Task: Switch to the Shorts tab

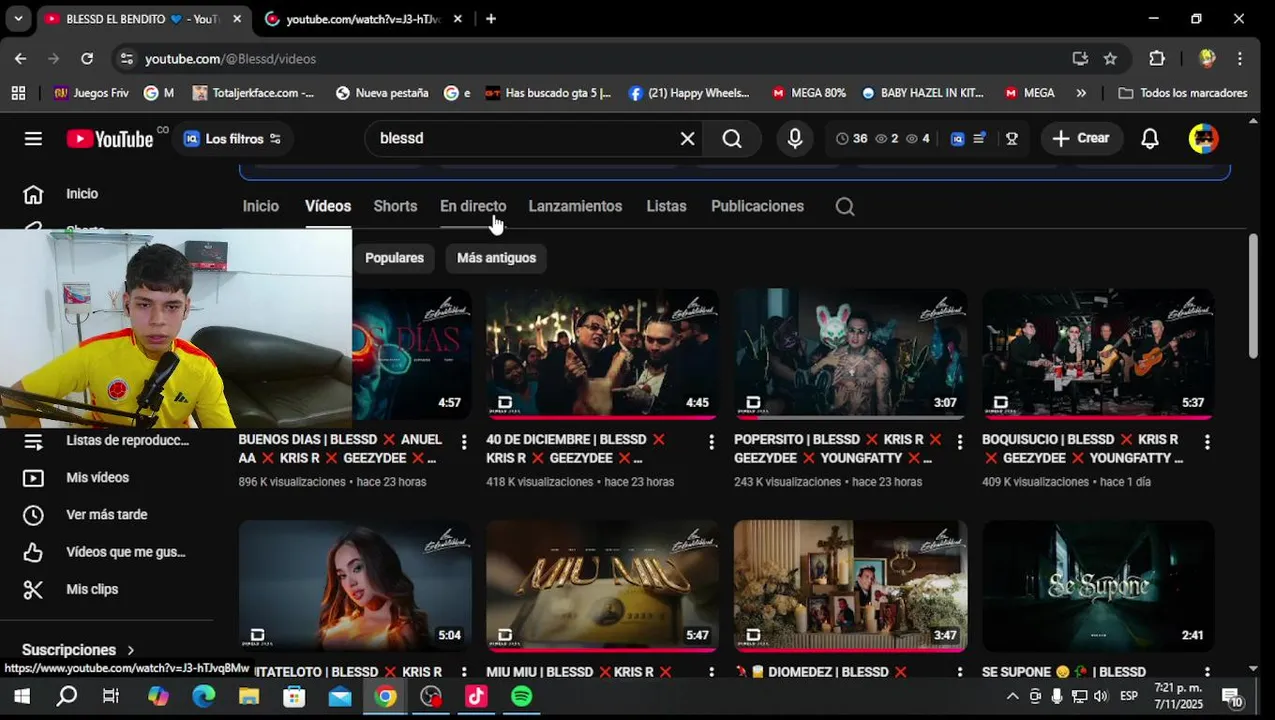Action: point(395,207)
